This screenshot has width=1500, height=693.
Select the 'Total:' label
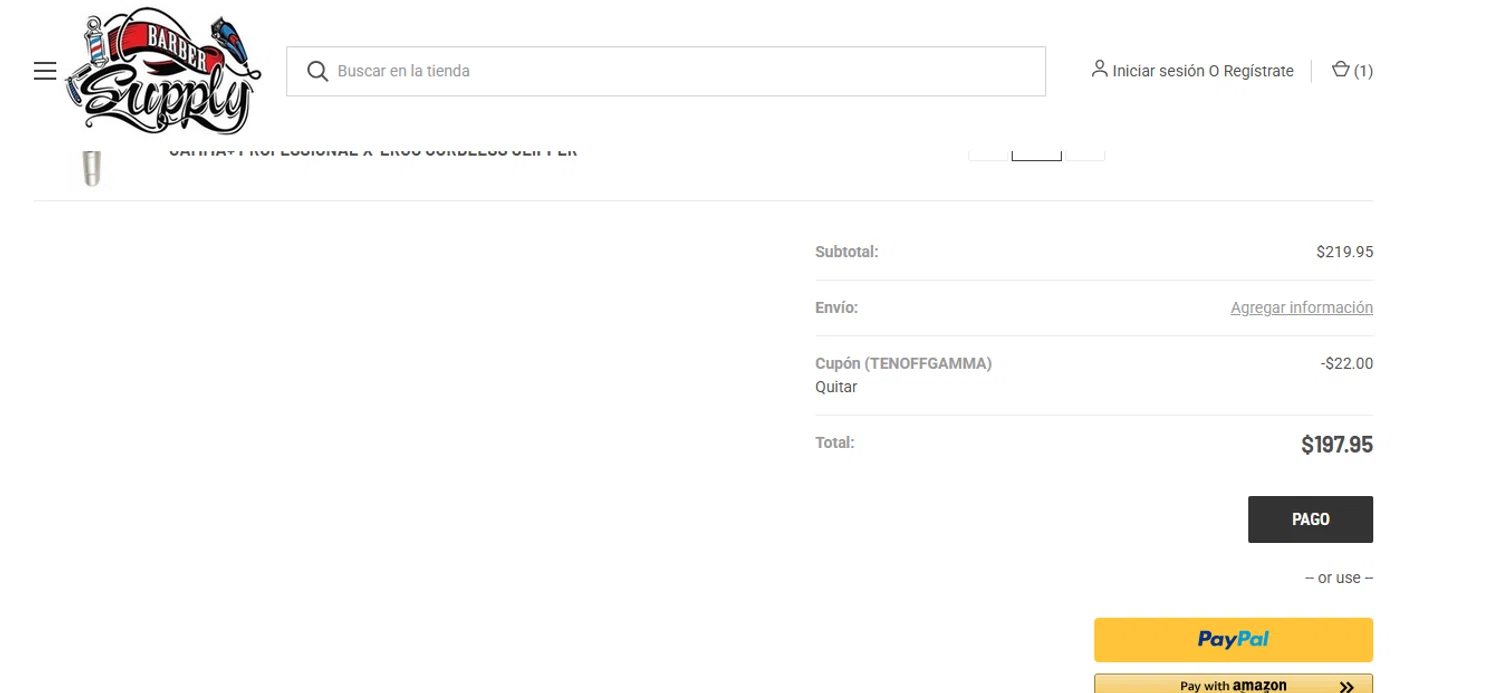click(x=834, y=442)
